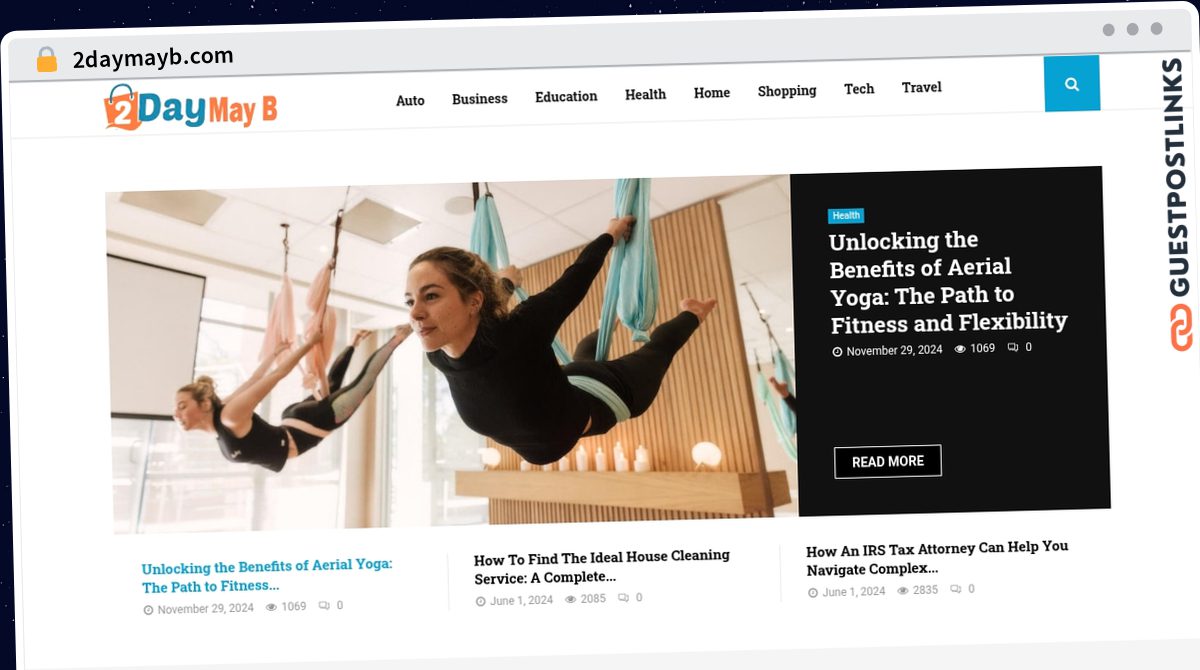This screenshot has width=1200, height=670.
Task: Click the eye views icon in the hero panel
Action: coord(960,349)
